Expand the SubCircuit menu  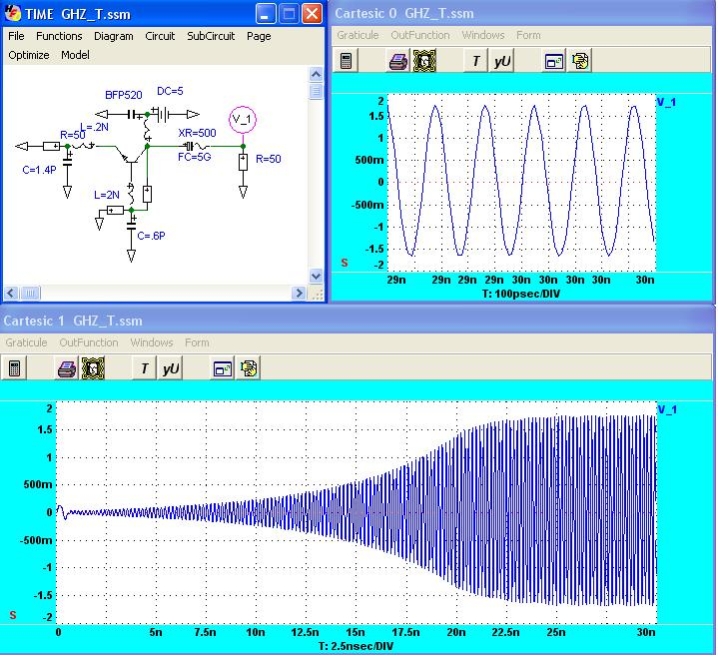[x=211, y=36]
